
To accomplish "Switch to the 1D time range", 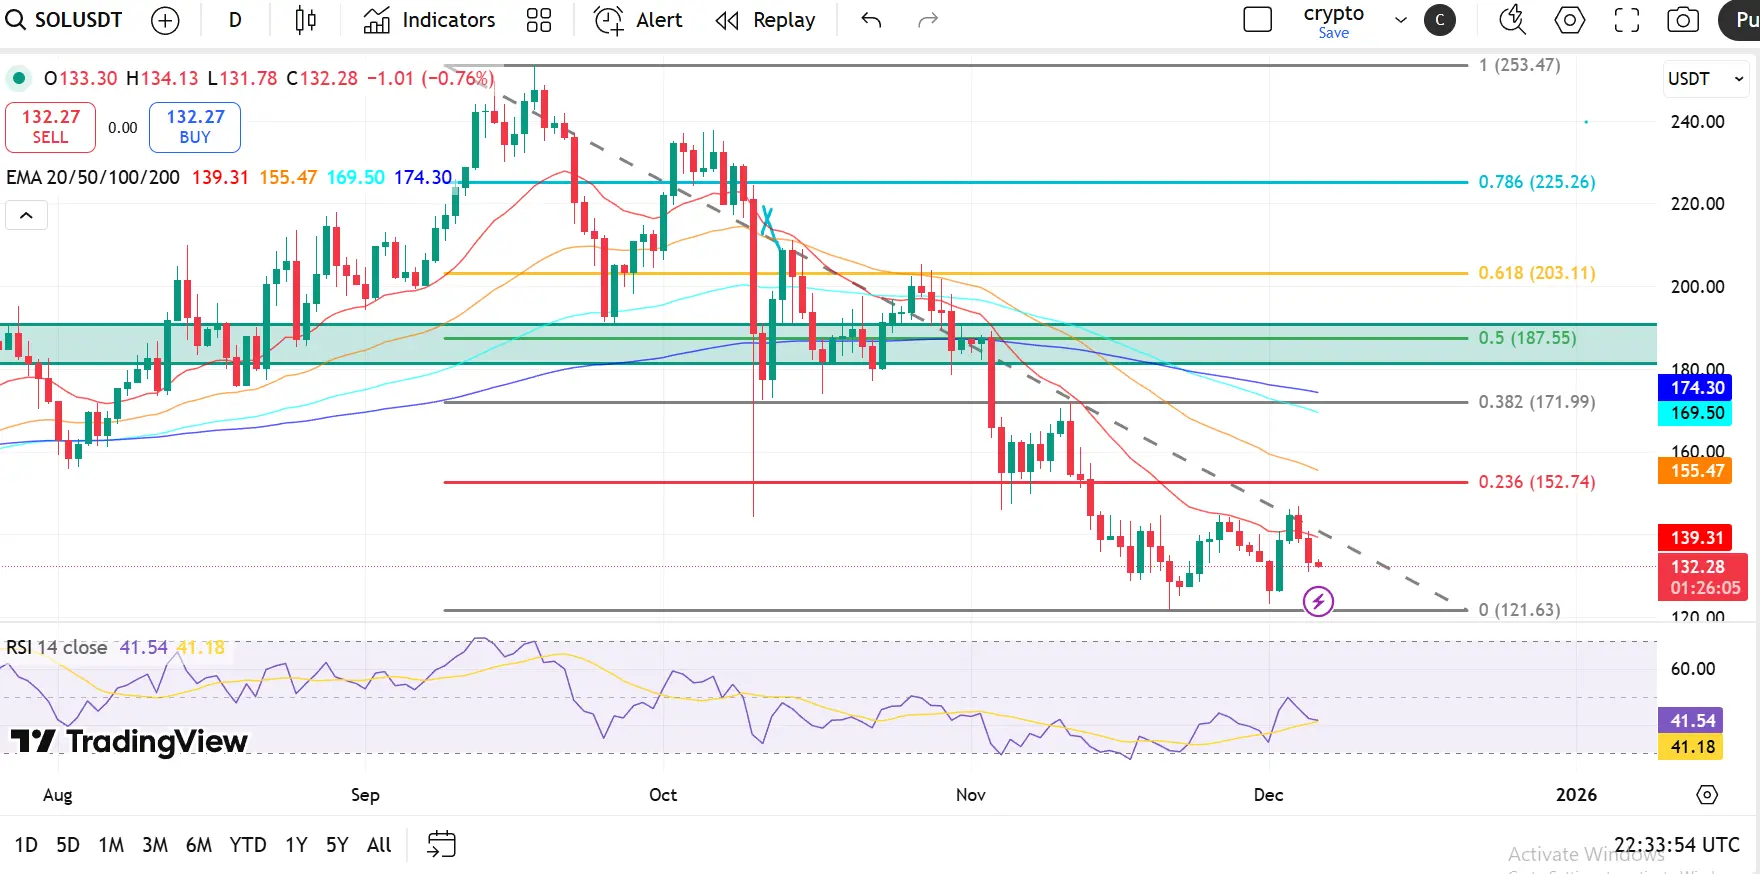I will pyautogui.click(x=26, y=845).
